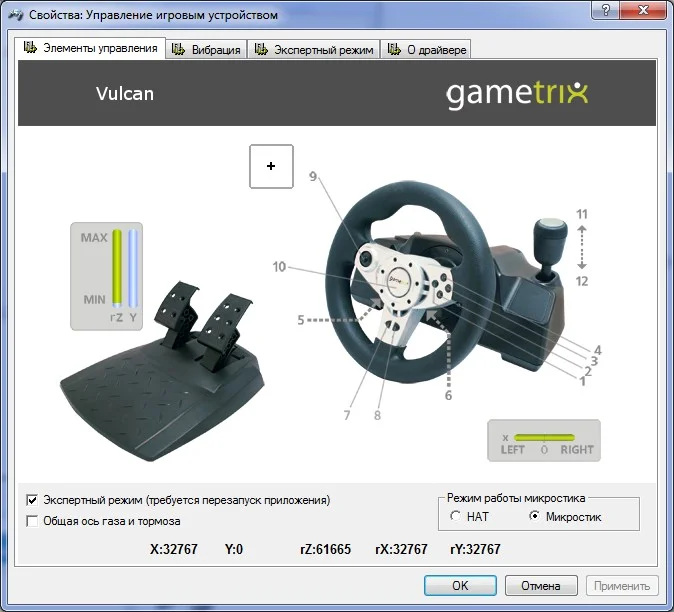Uncheck the Экспертный режим checkbox
The height and width of the screenshot is (612, 674).
click(x=32, y=500)
